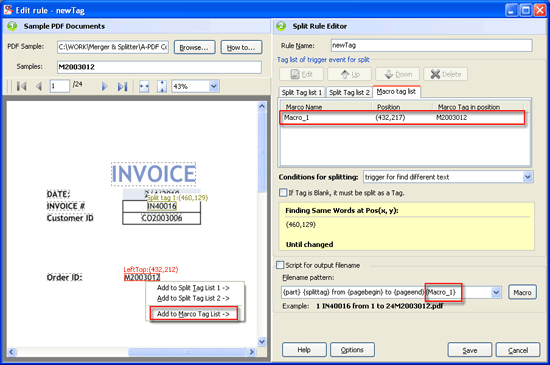This screenshot has height=365, width=550.
Task: Click the page number field
Action: point(60,86)
